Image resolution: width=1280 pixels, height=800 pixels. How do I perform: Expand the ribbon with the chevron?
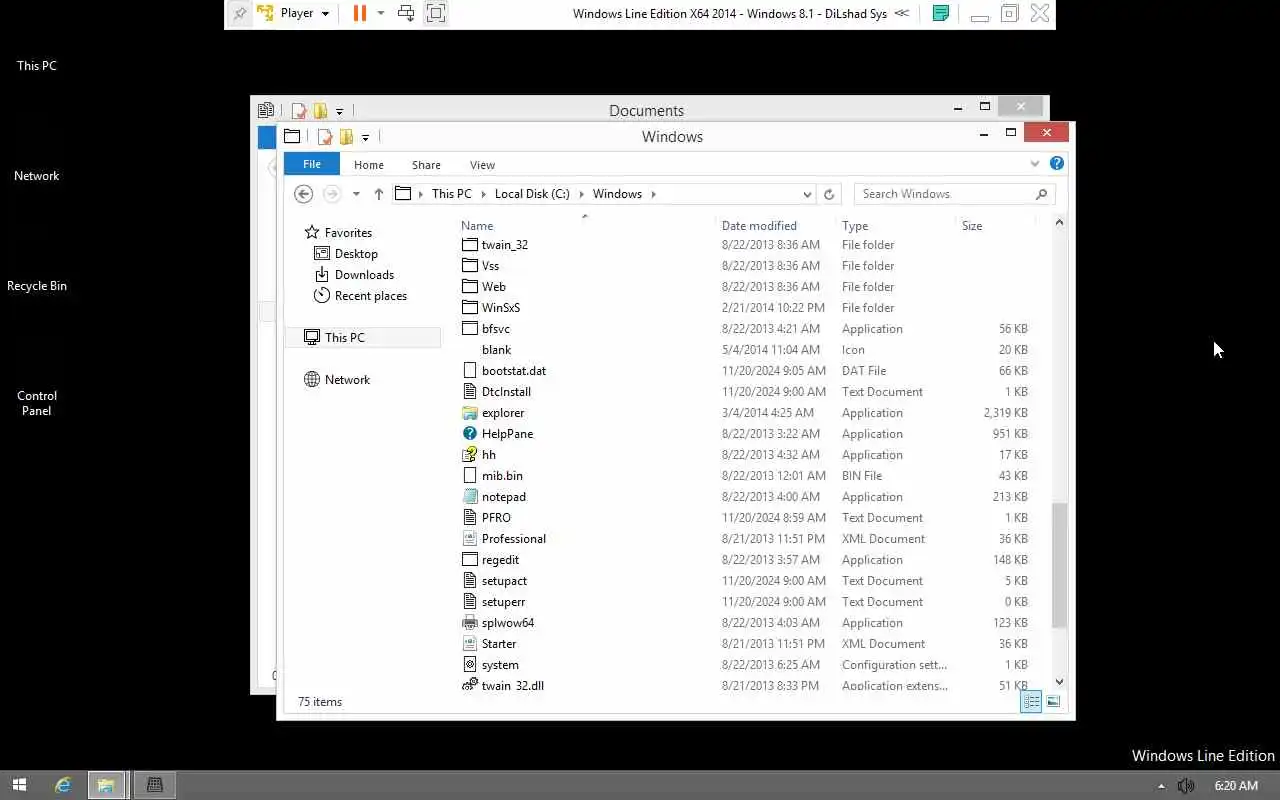click(1035, 163)
